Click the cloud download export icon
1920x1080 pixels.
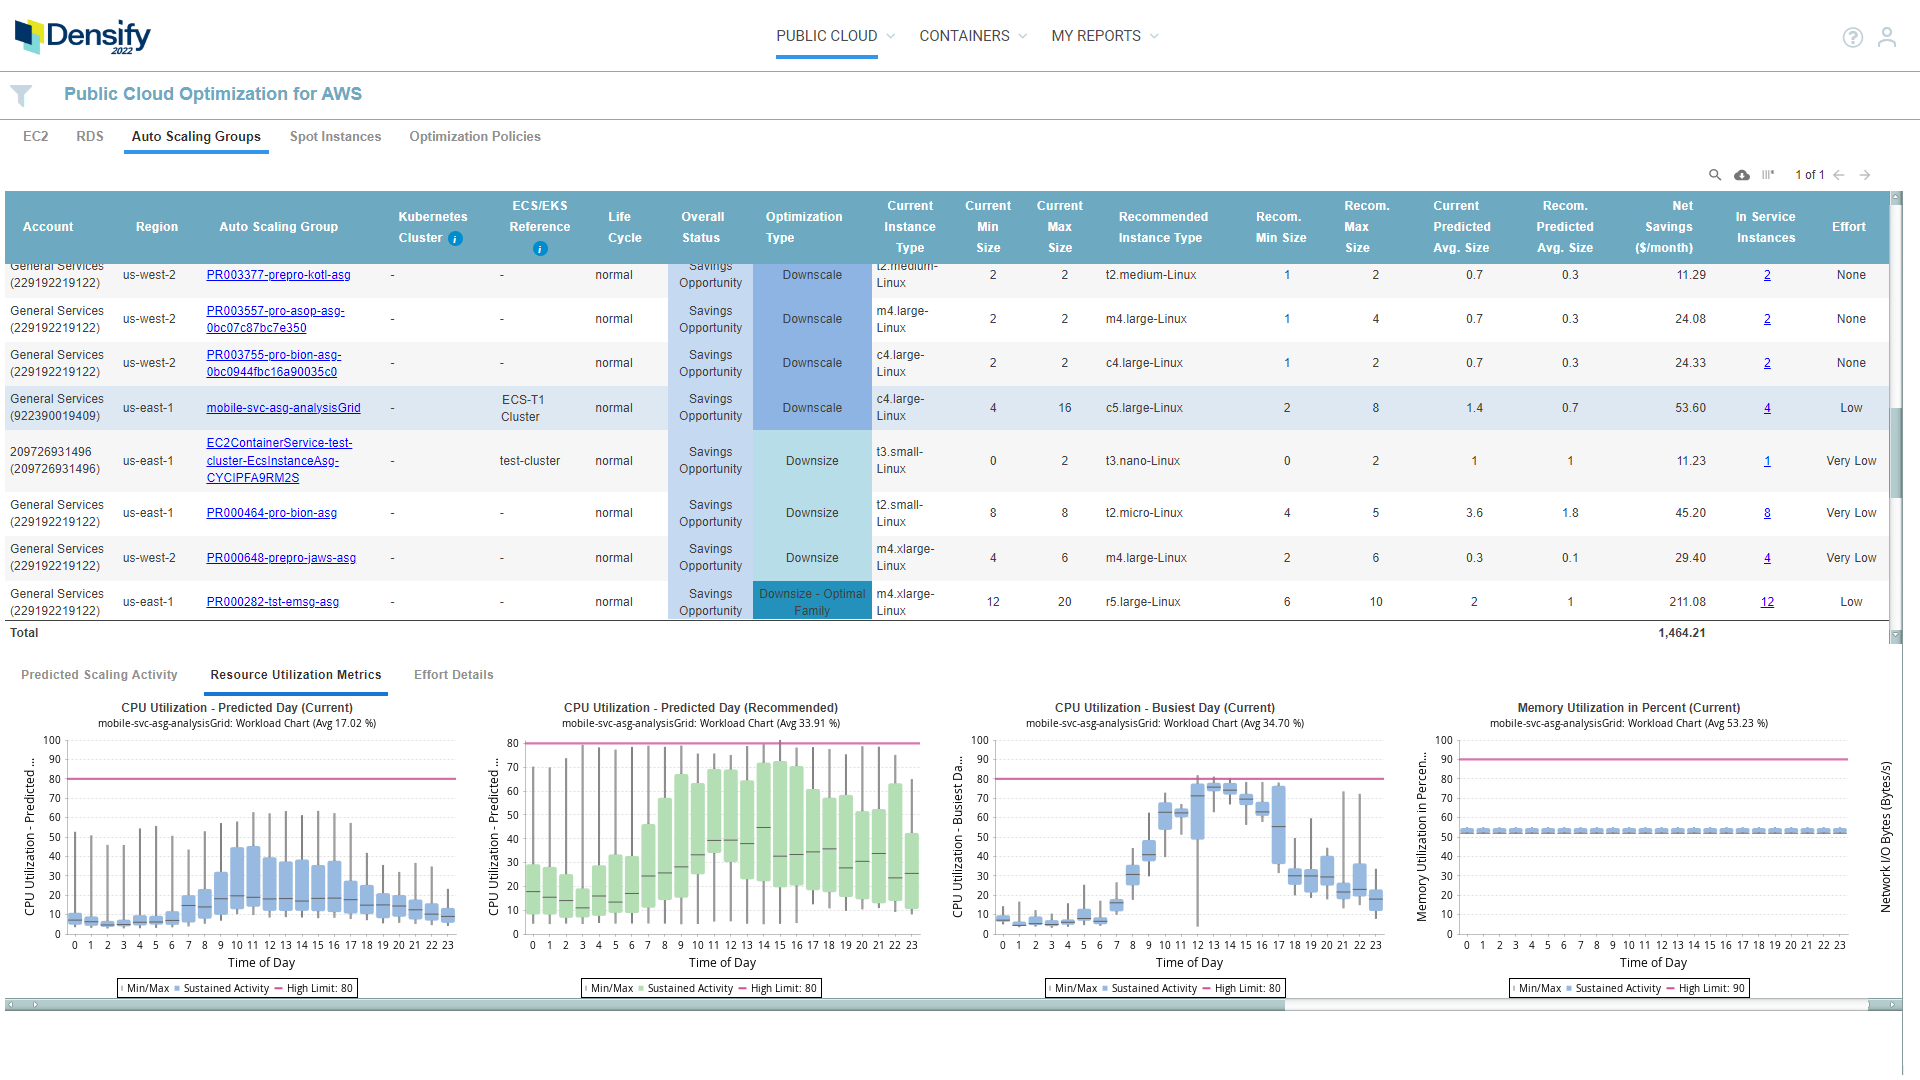coord(1742,175)
